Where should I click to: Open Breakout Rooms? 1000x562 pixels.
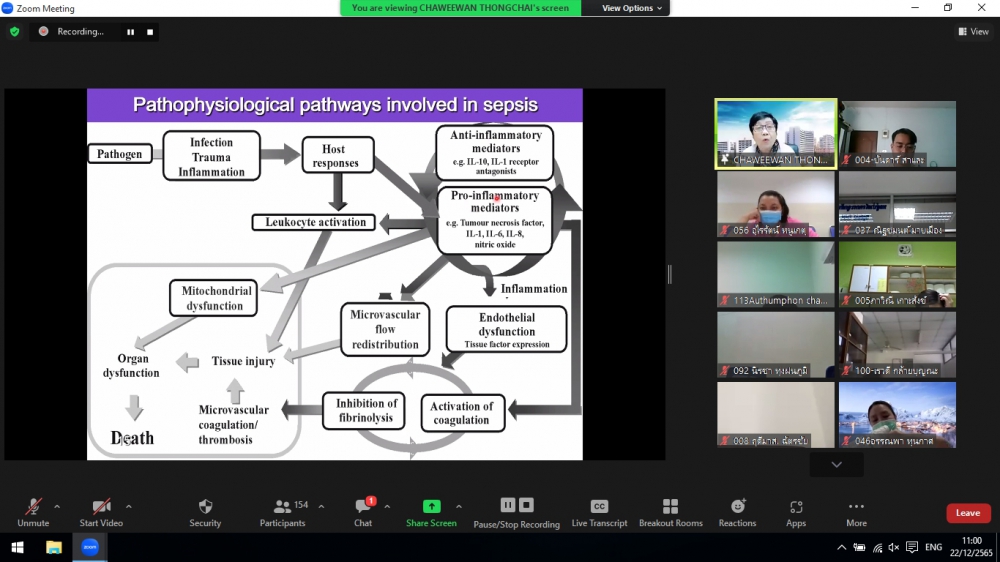click(x=671, y=507)
